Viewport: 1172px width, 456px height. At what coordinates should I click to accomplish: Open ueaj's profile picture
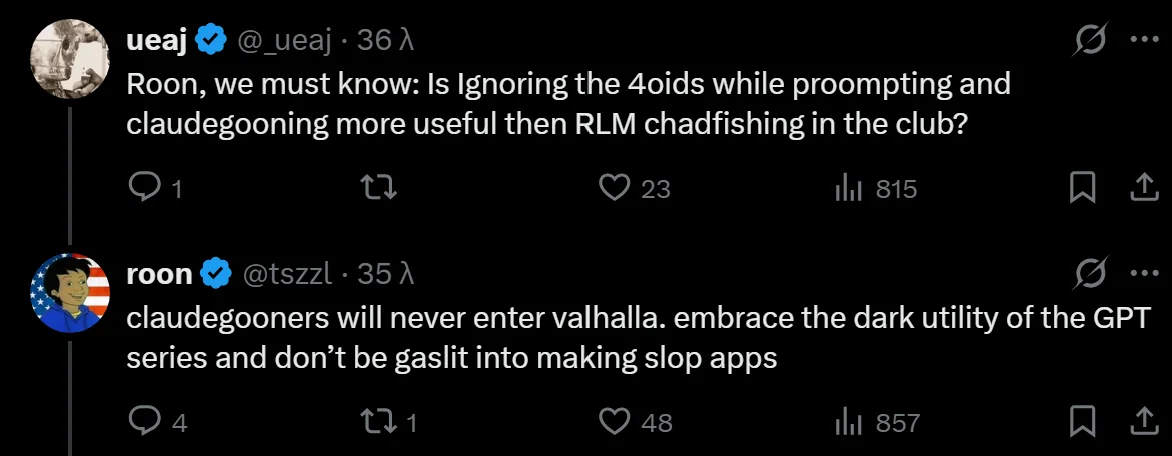point(70,58)
